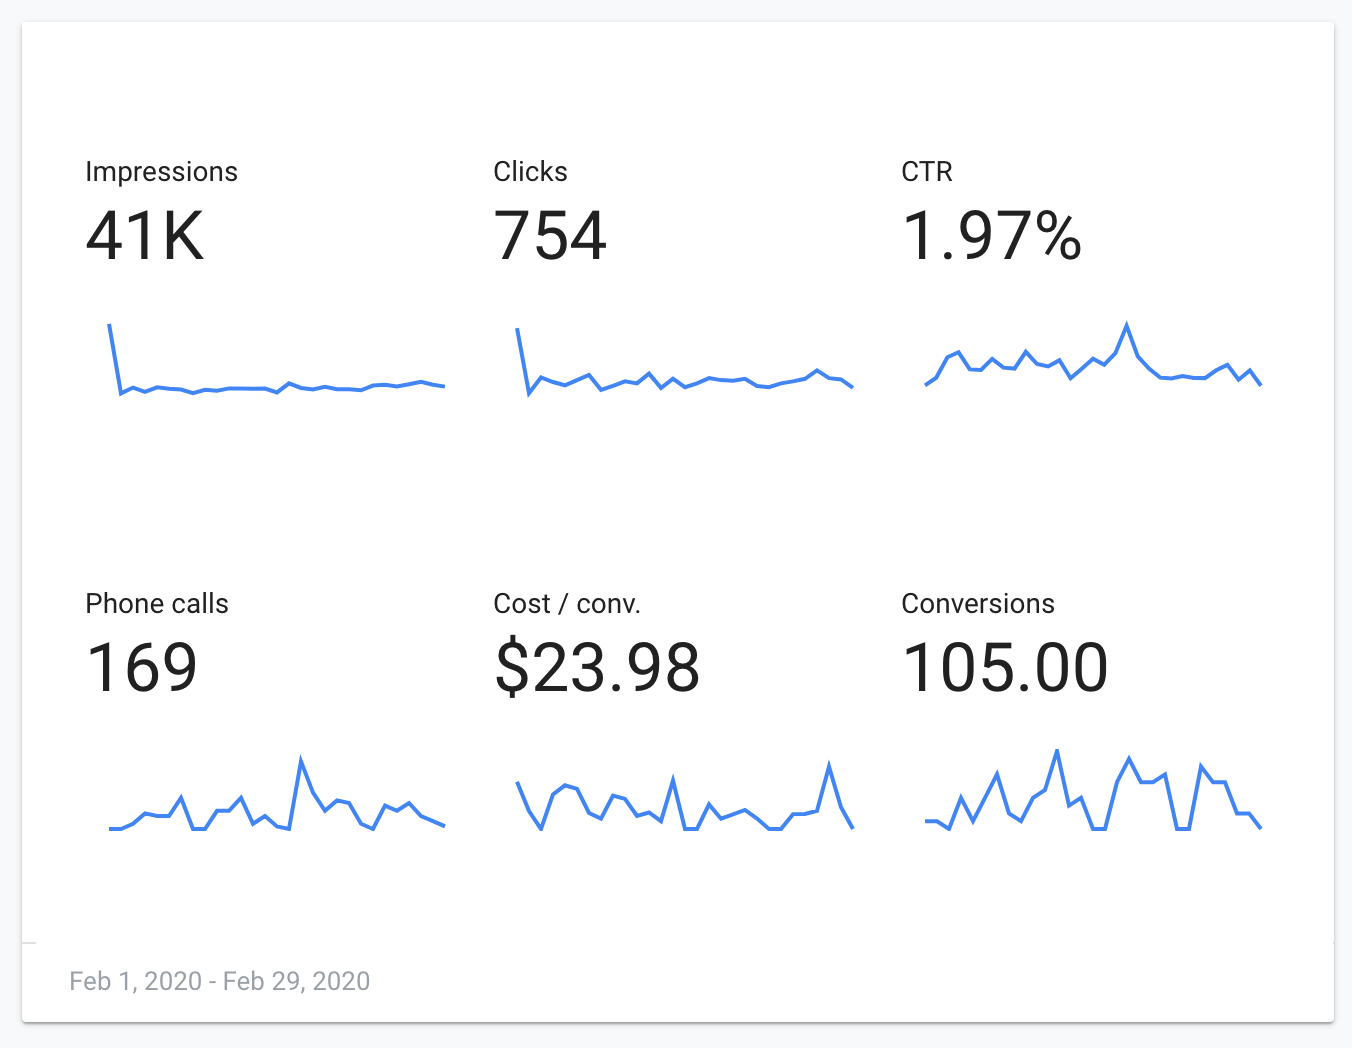The width and height of the screenshot is (1352, 1048).
Task: Select the $23.98 cost per conversion value
Action: (x=597, y=668)
